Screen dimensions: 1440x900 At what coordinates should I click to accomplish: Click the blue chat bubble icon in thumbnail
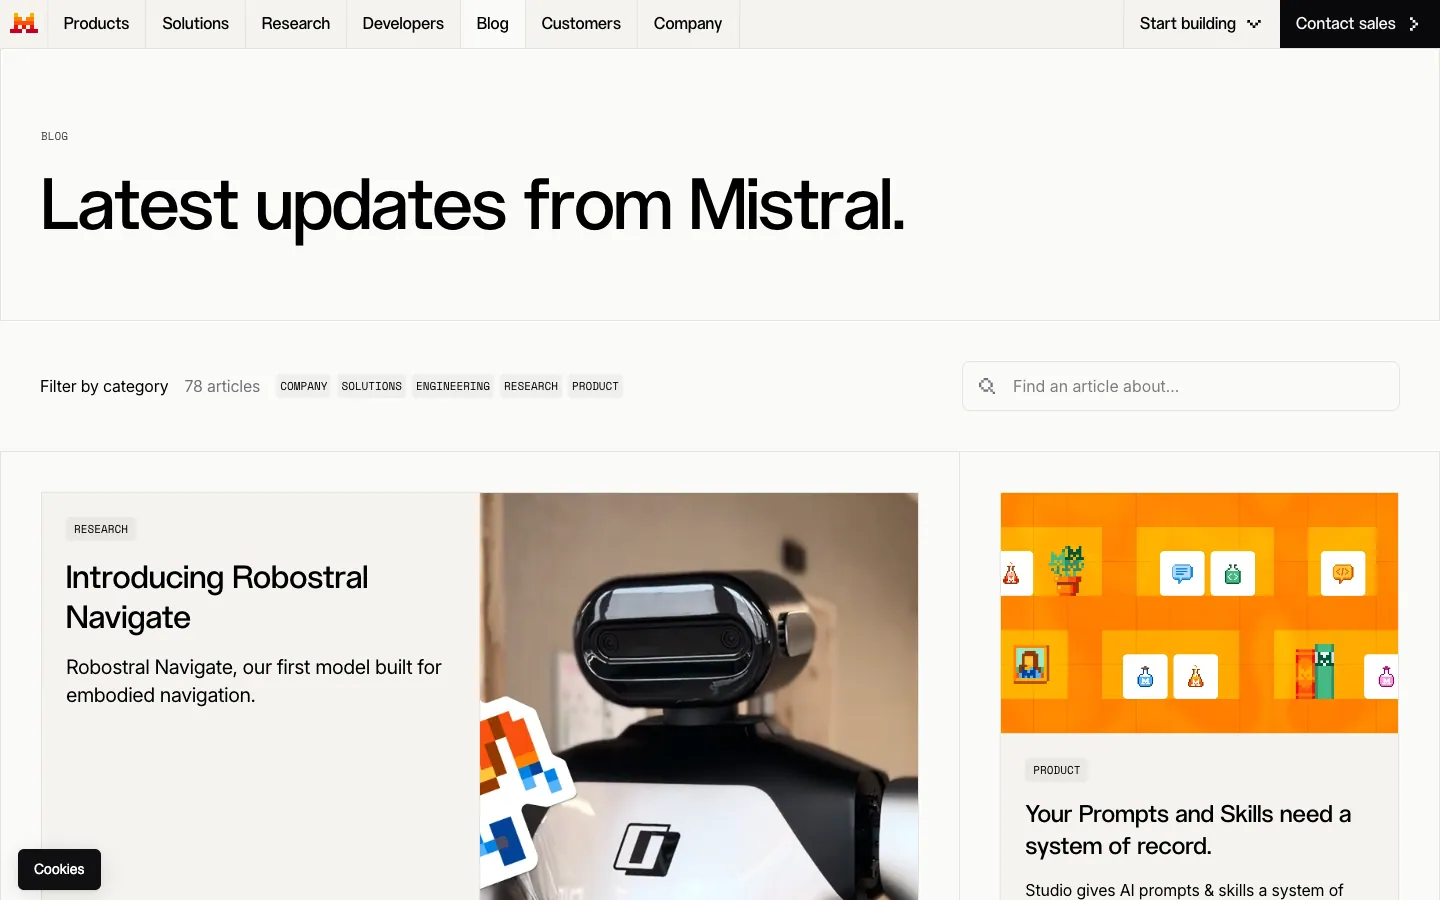pos(1182,573)
